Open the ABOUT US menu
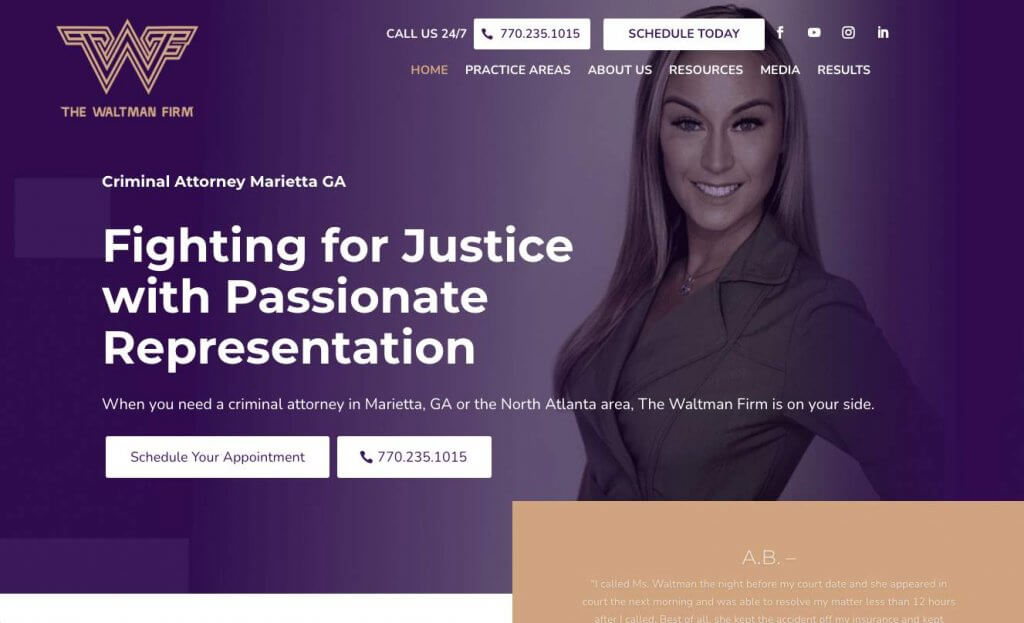 620,70
